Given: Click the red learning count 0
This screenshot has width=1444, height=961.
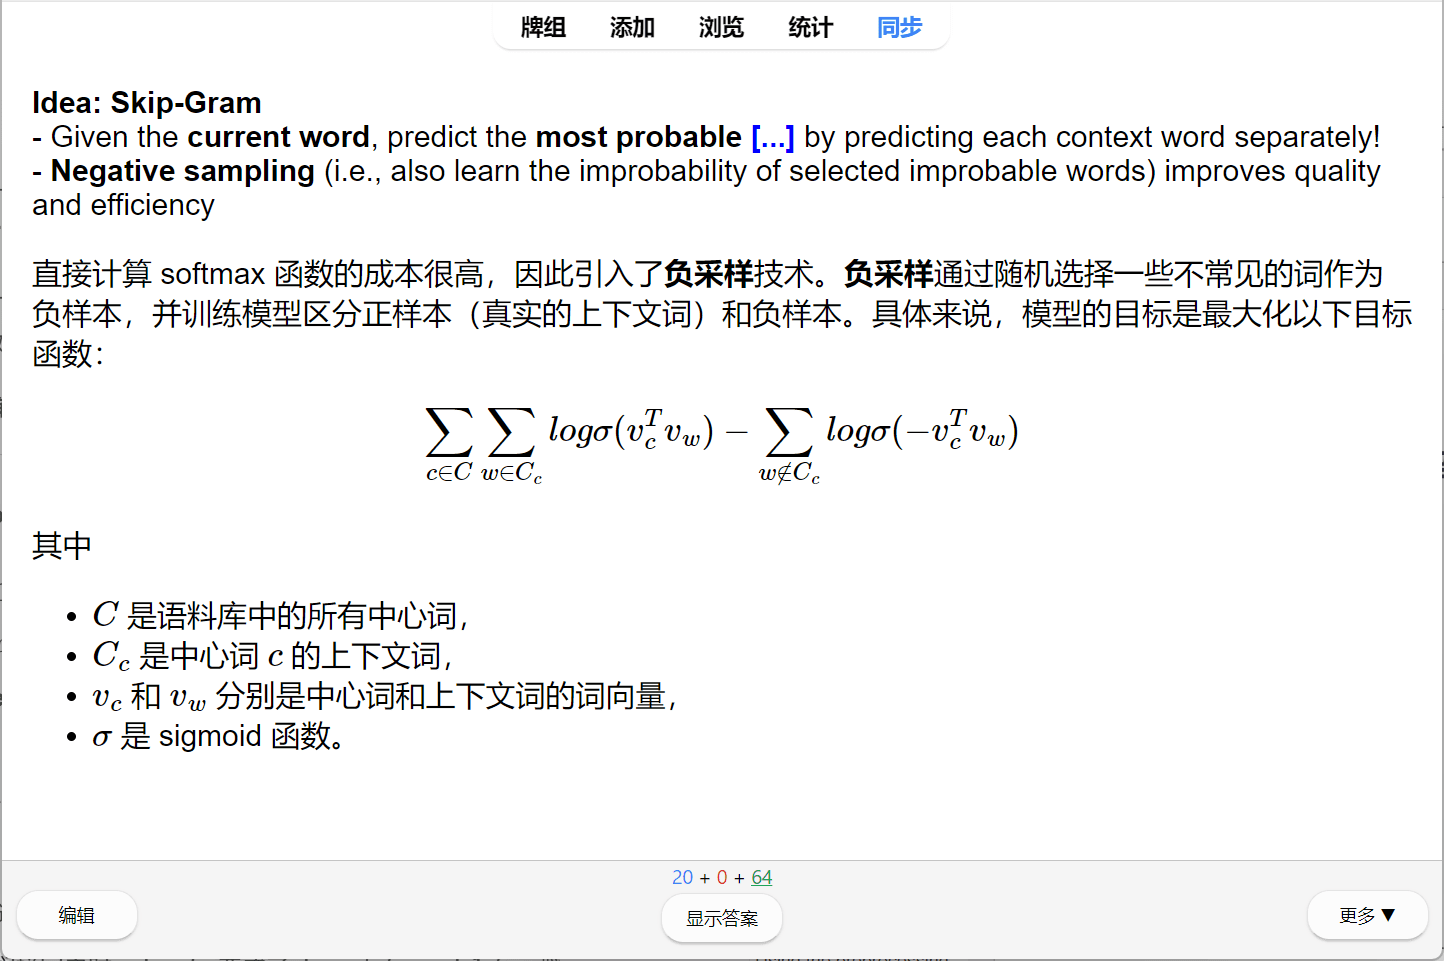Looking at the screenshot, I should click(721, 877).
